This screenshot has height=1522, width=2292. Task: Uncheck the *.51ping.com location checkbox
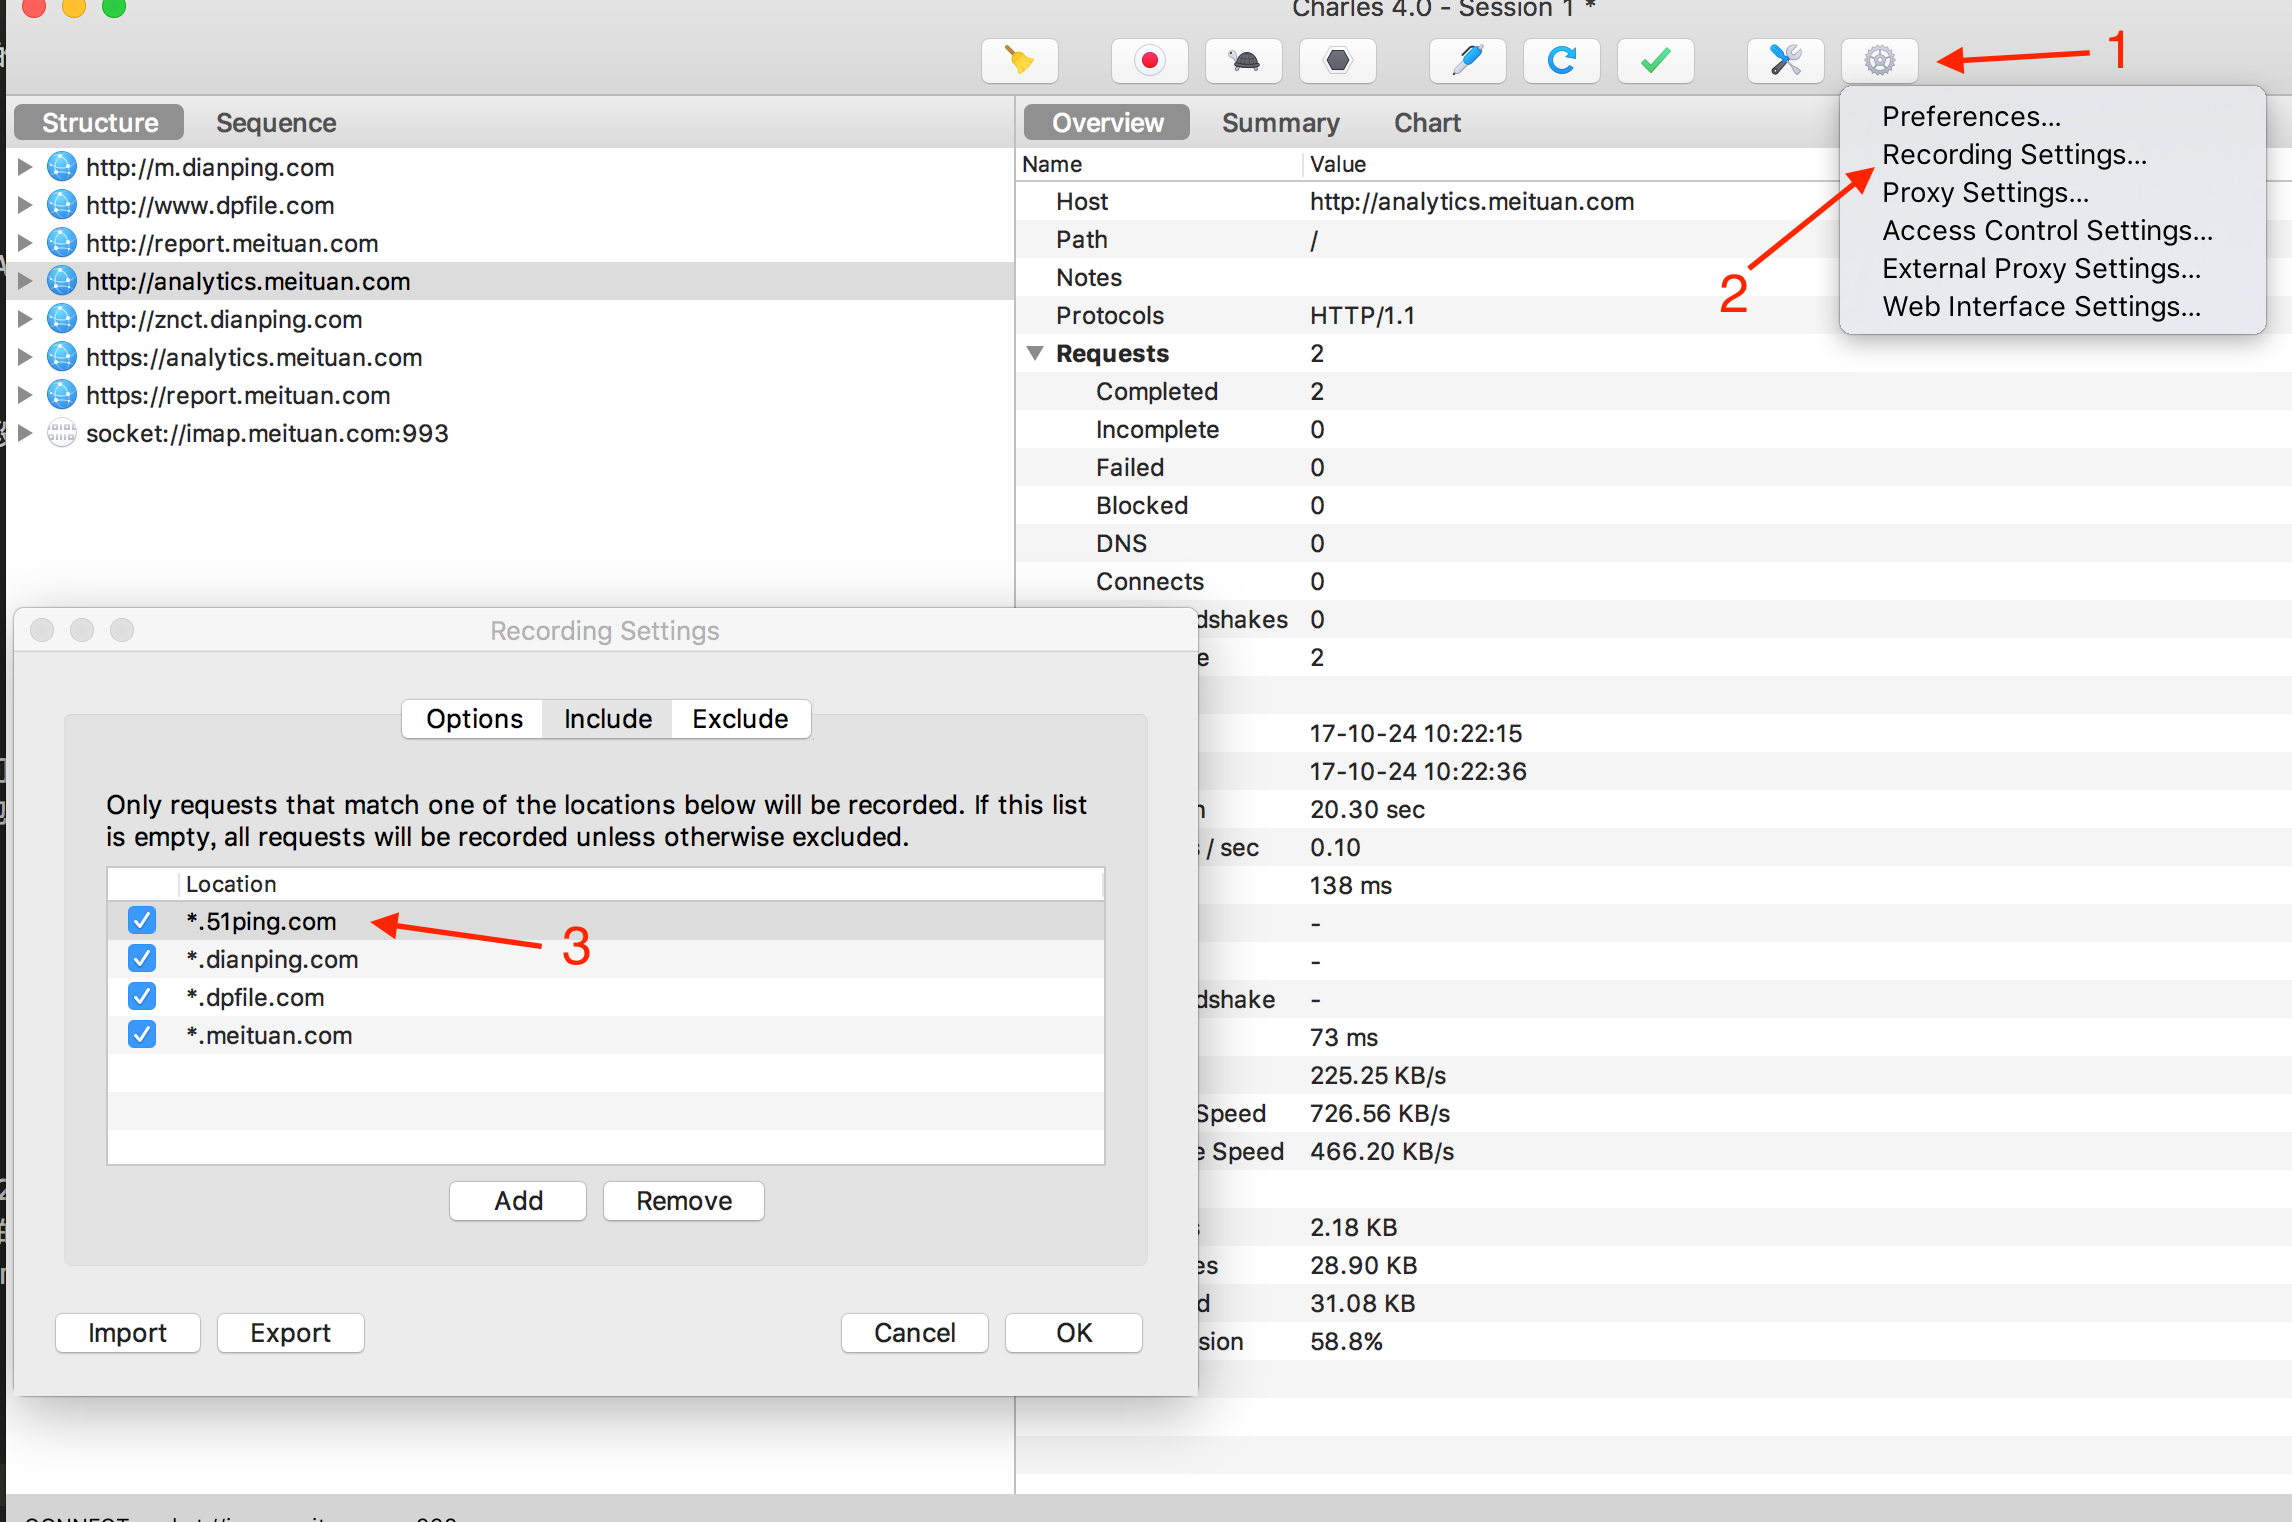click(142, 920)
